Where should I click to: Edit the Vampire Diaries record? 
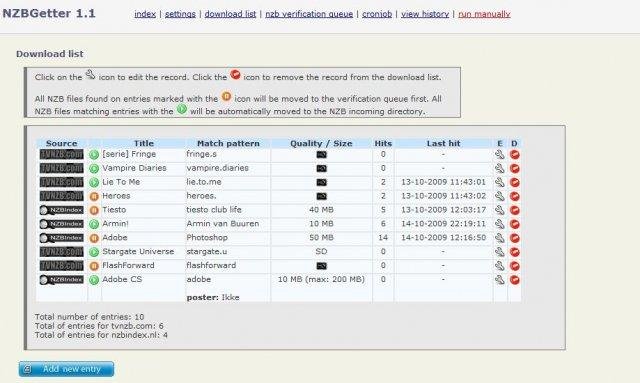(x=500, y=168)
